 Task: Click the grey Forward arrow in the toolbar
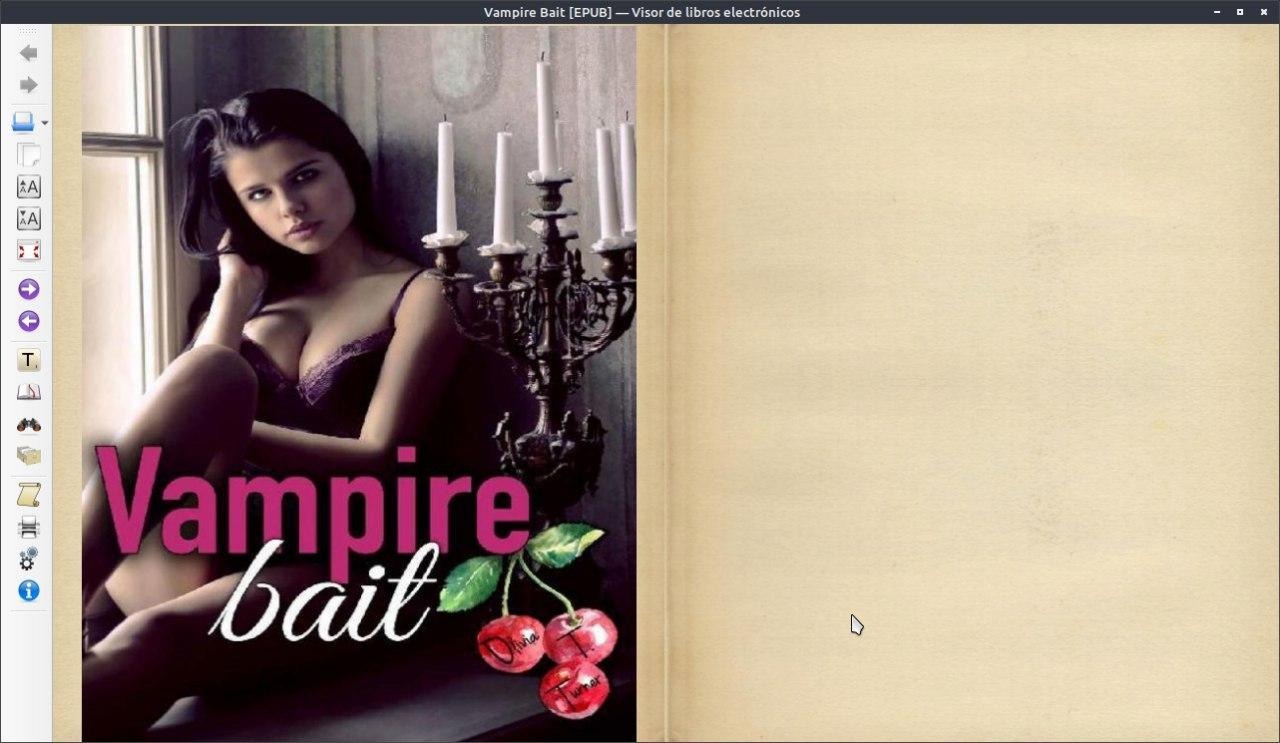click(28, 85)
